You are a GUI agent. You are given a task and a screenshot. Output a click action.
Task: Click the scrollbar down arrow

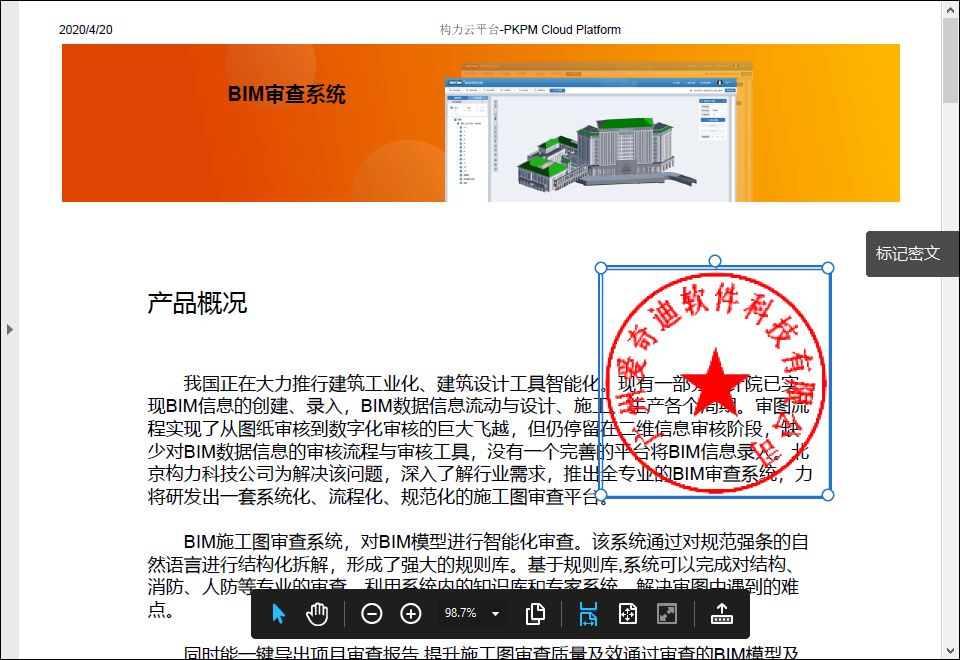pyautogui.click(x=950, y=651)
